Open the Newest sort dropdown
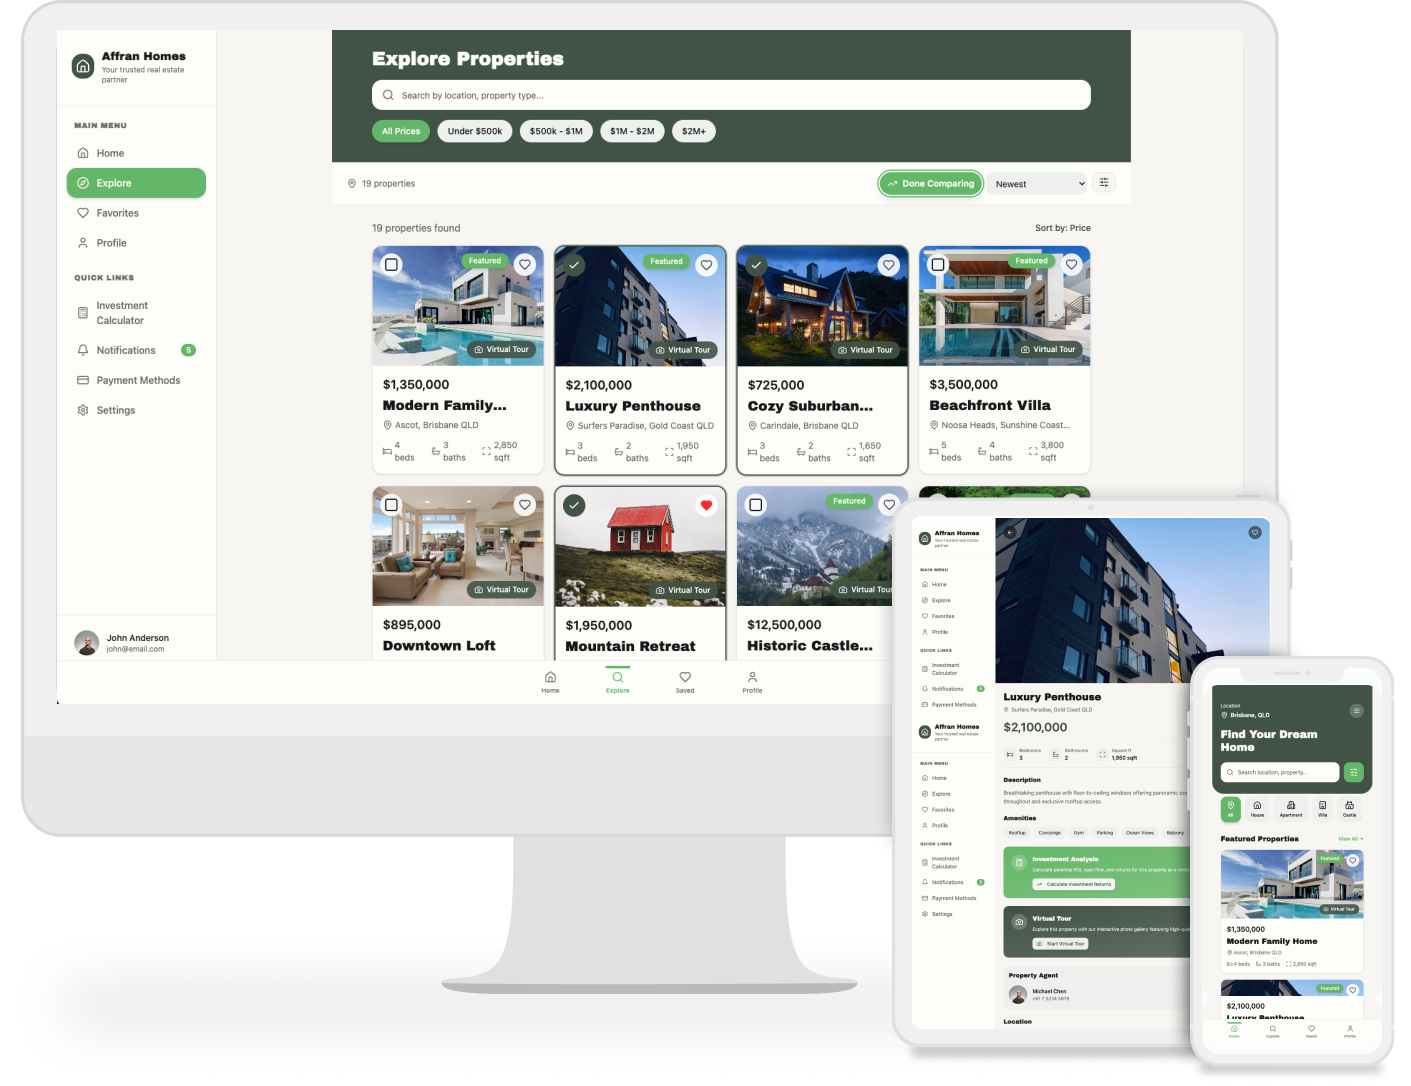The width and height of the screenshot is (1411, 1086). point(1039,184)
